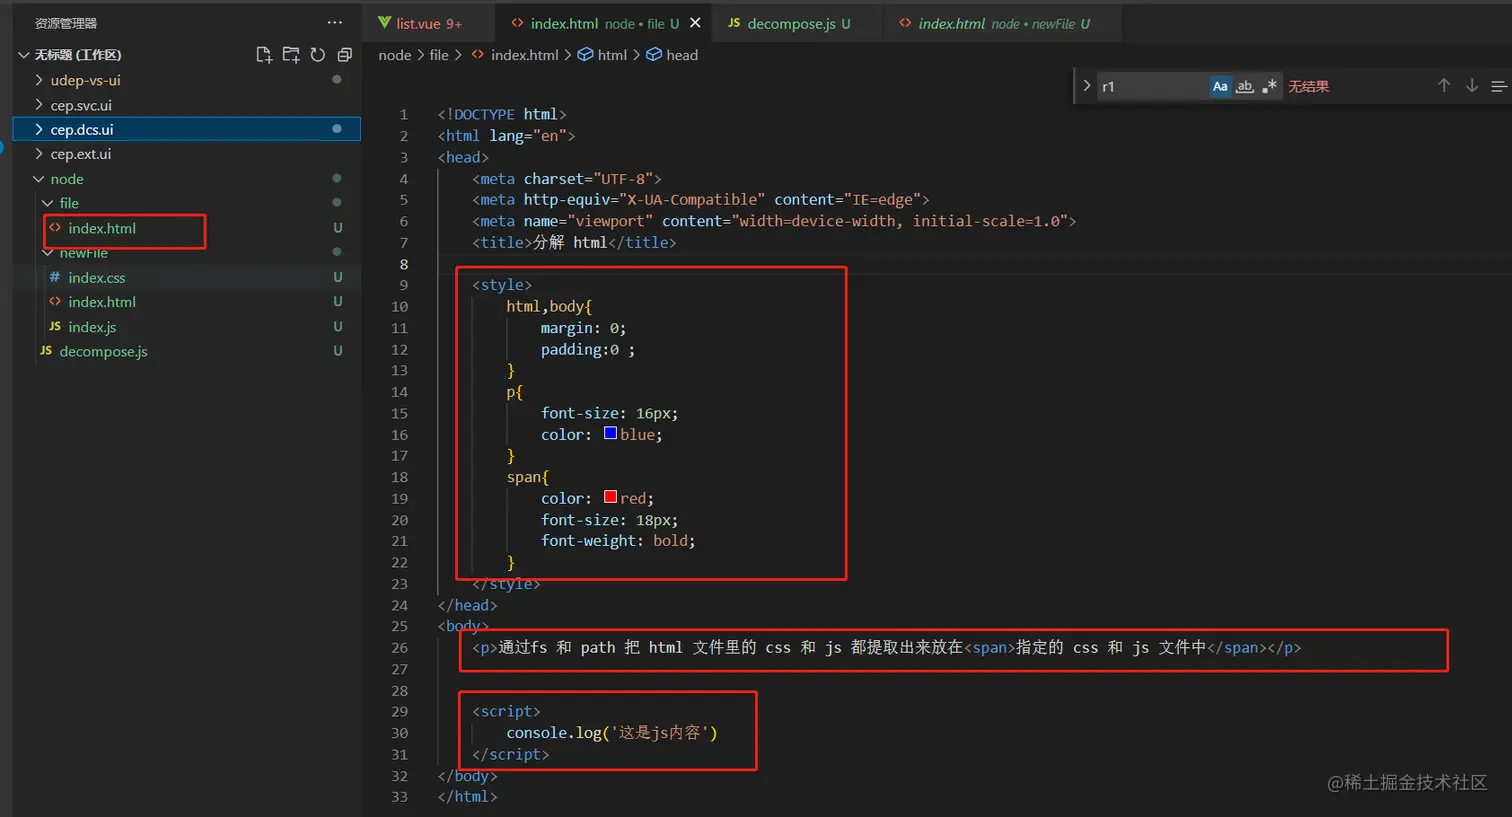Refresh the Explorer file tree
1512x817 pixels.
coord(318,54)
